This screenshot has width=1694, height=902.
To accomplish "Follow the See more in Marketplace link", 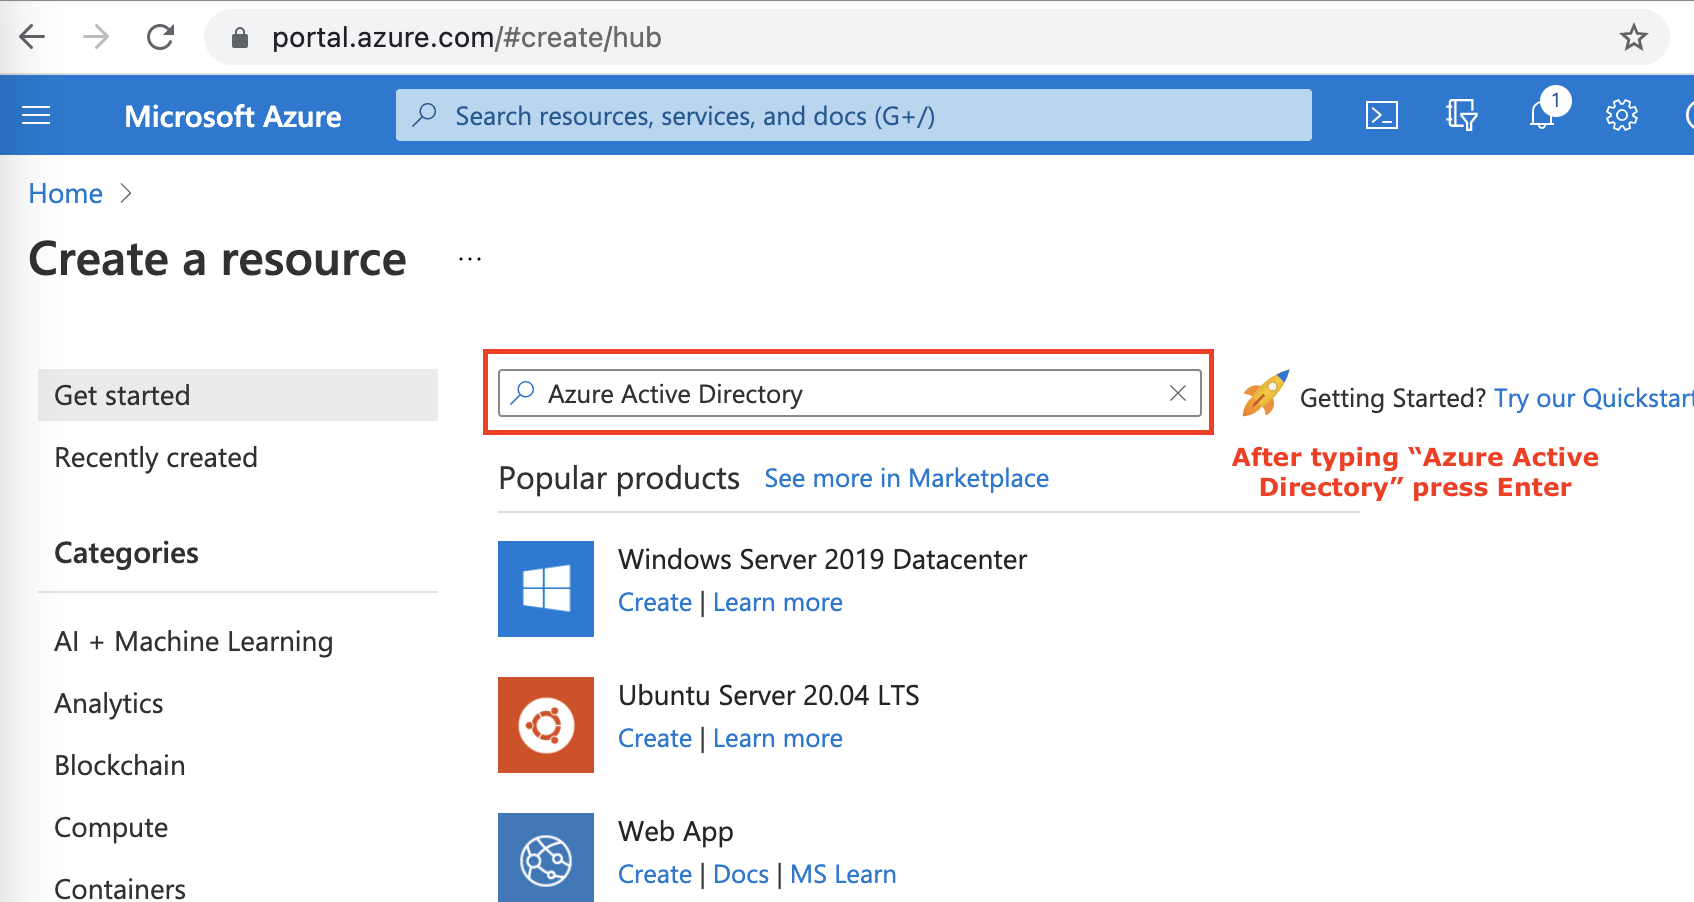I will click(906, 479).
